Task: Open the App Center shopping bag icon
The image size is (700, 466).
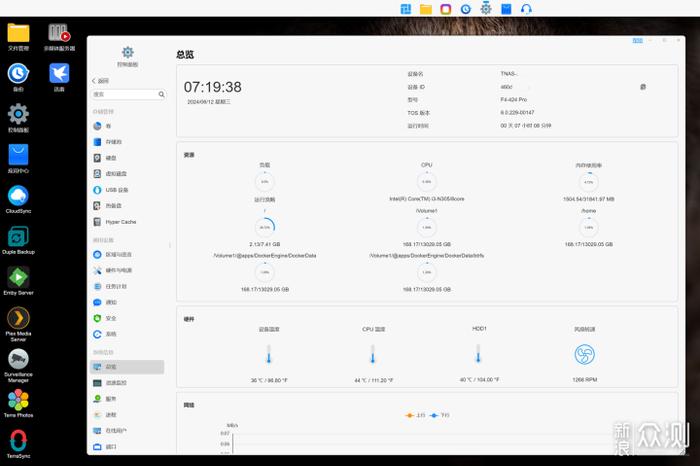Action: (18, 158)
